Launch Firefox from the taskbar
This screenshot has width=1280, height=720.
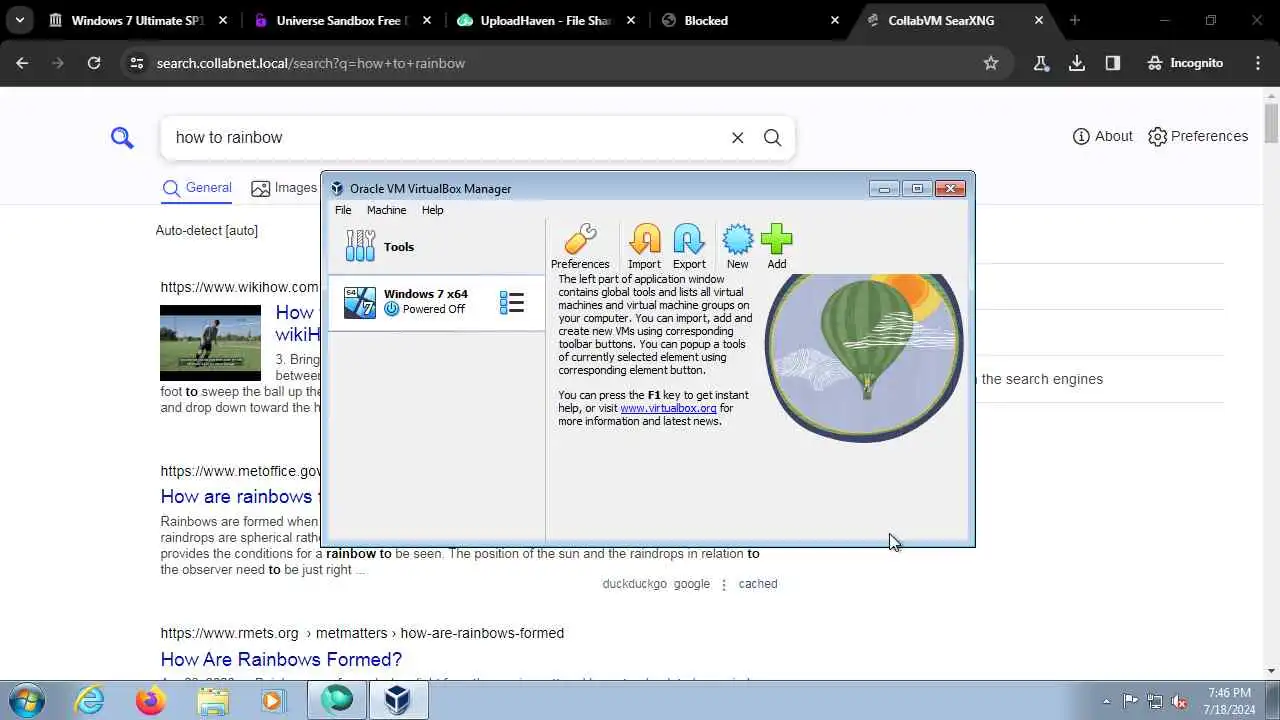151,700
